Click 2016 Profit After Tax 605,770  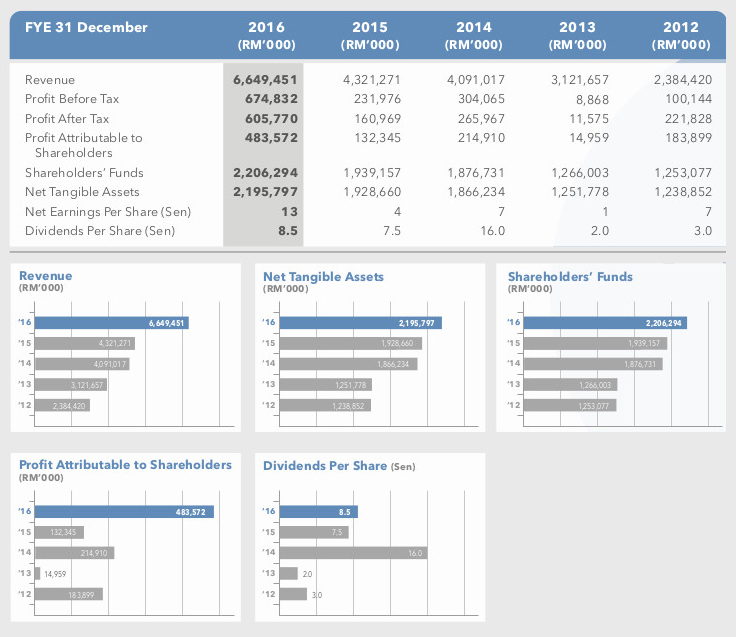pos(271,119)
